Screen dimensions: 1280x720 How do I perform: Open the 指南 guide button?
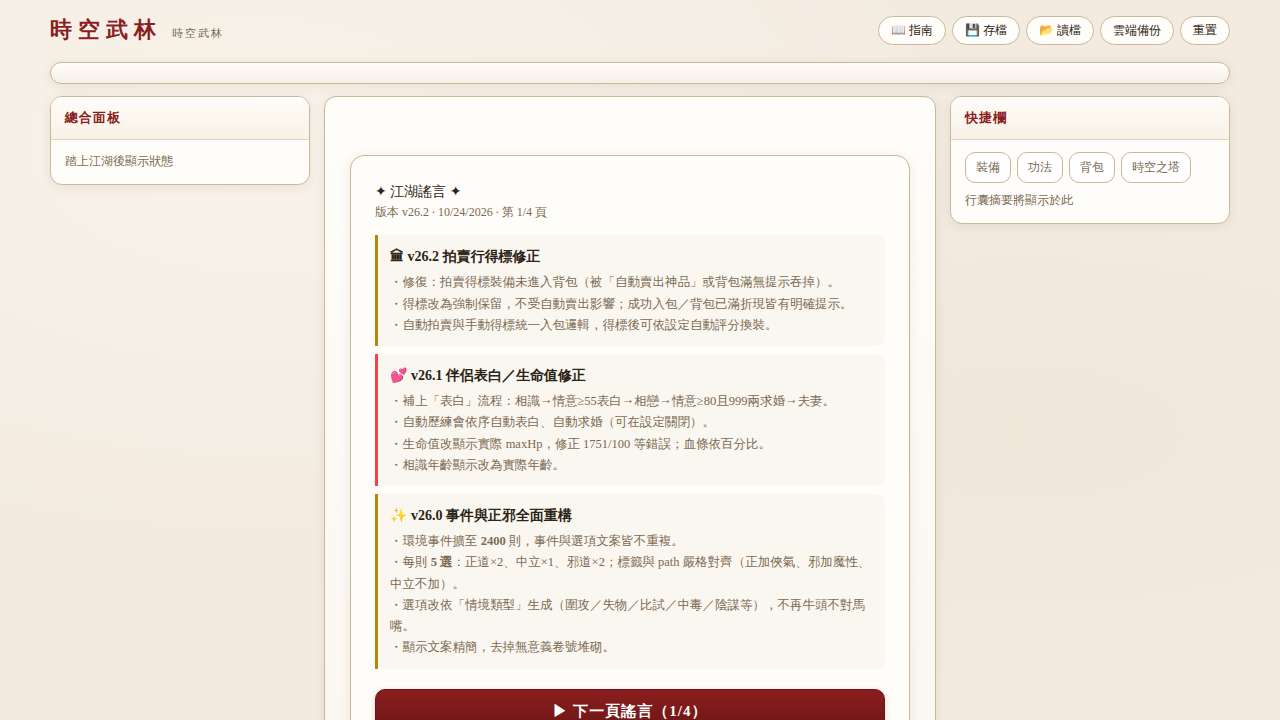point(911,30)
